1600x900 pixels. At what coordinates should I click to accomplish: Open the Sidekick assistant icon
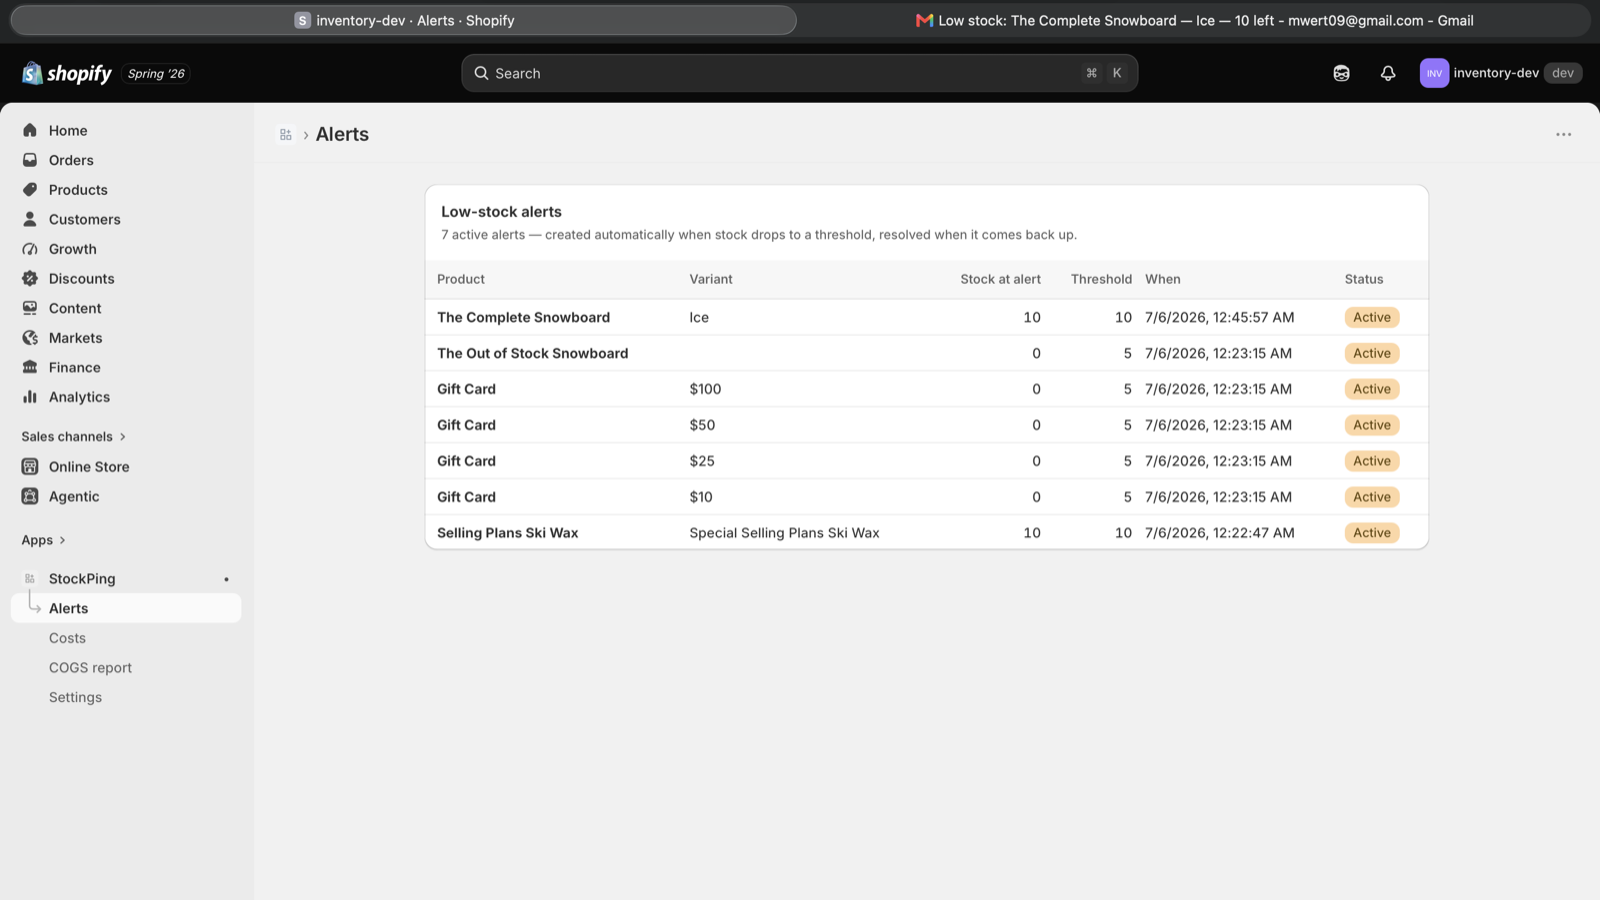[x=1342, y=73]
